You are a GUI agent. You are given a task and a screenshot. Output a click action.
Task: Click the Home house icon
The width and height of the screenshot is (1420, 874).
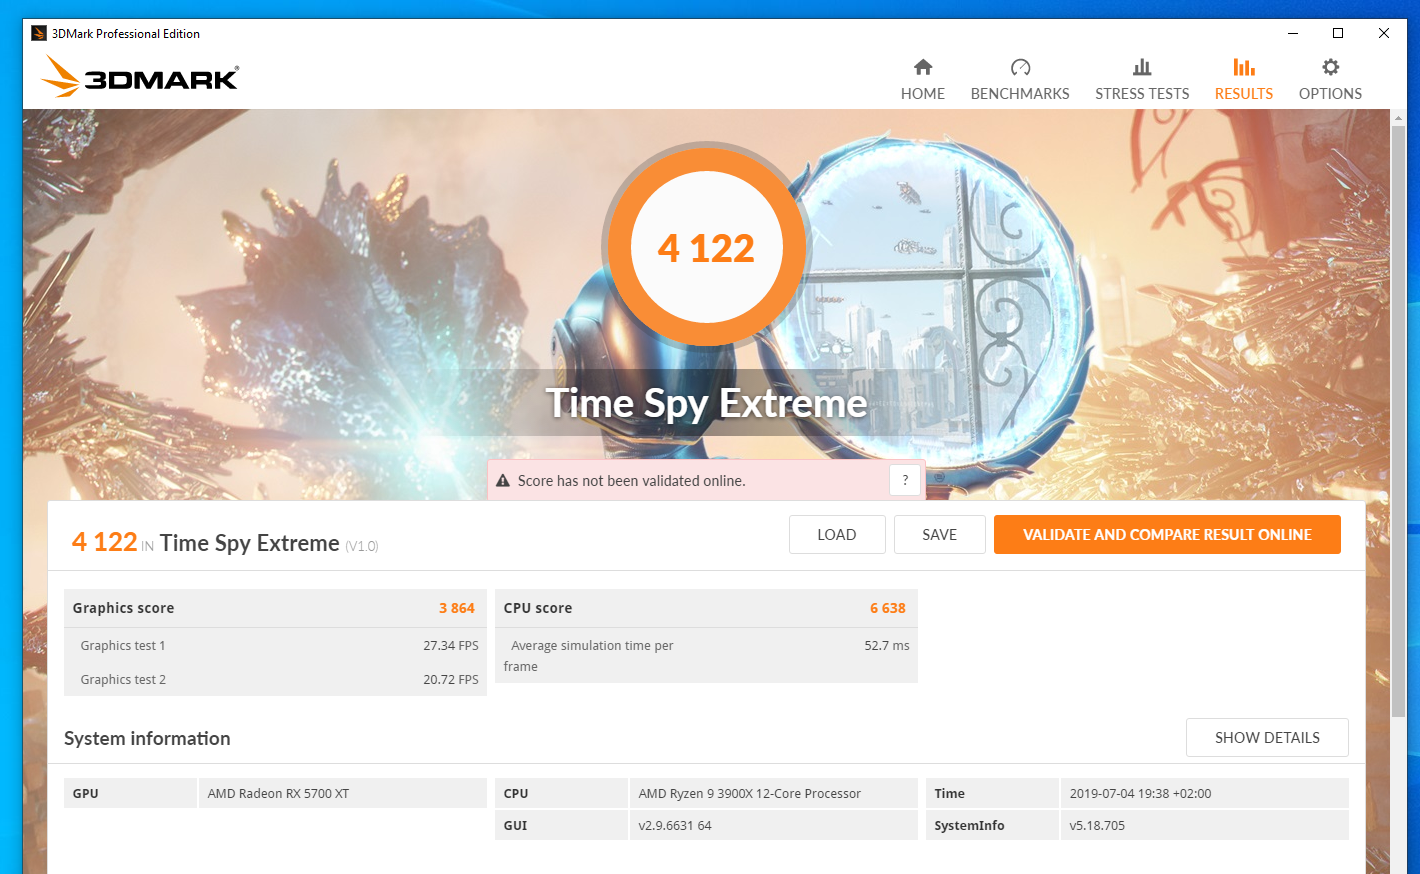pyautogui.click(x=923, y=67)
